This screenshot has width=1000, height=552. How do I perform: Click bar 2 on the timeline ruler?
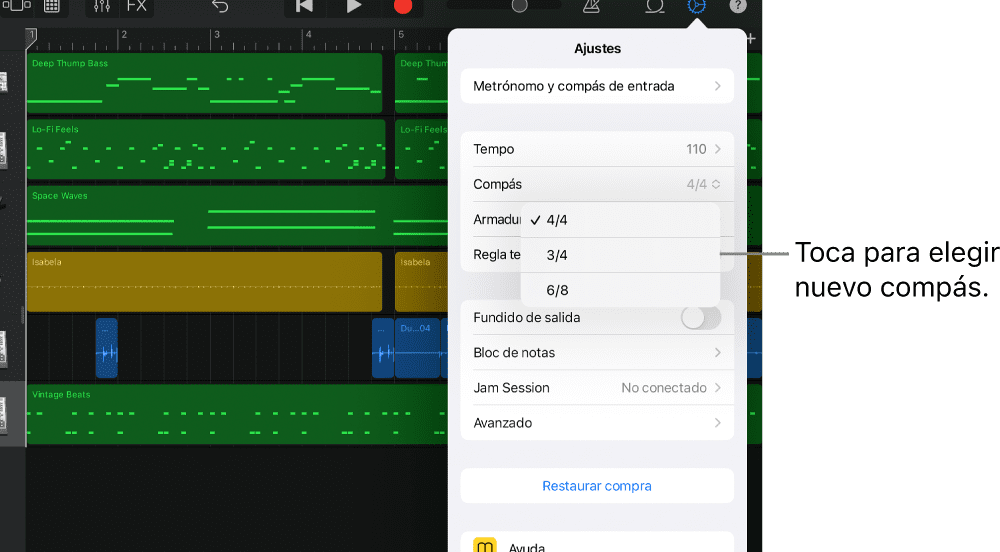point(124,35)
